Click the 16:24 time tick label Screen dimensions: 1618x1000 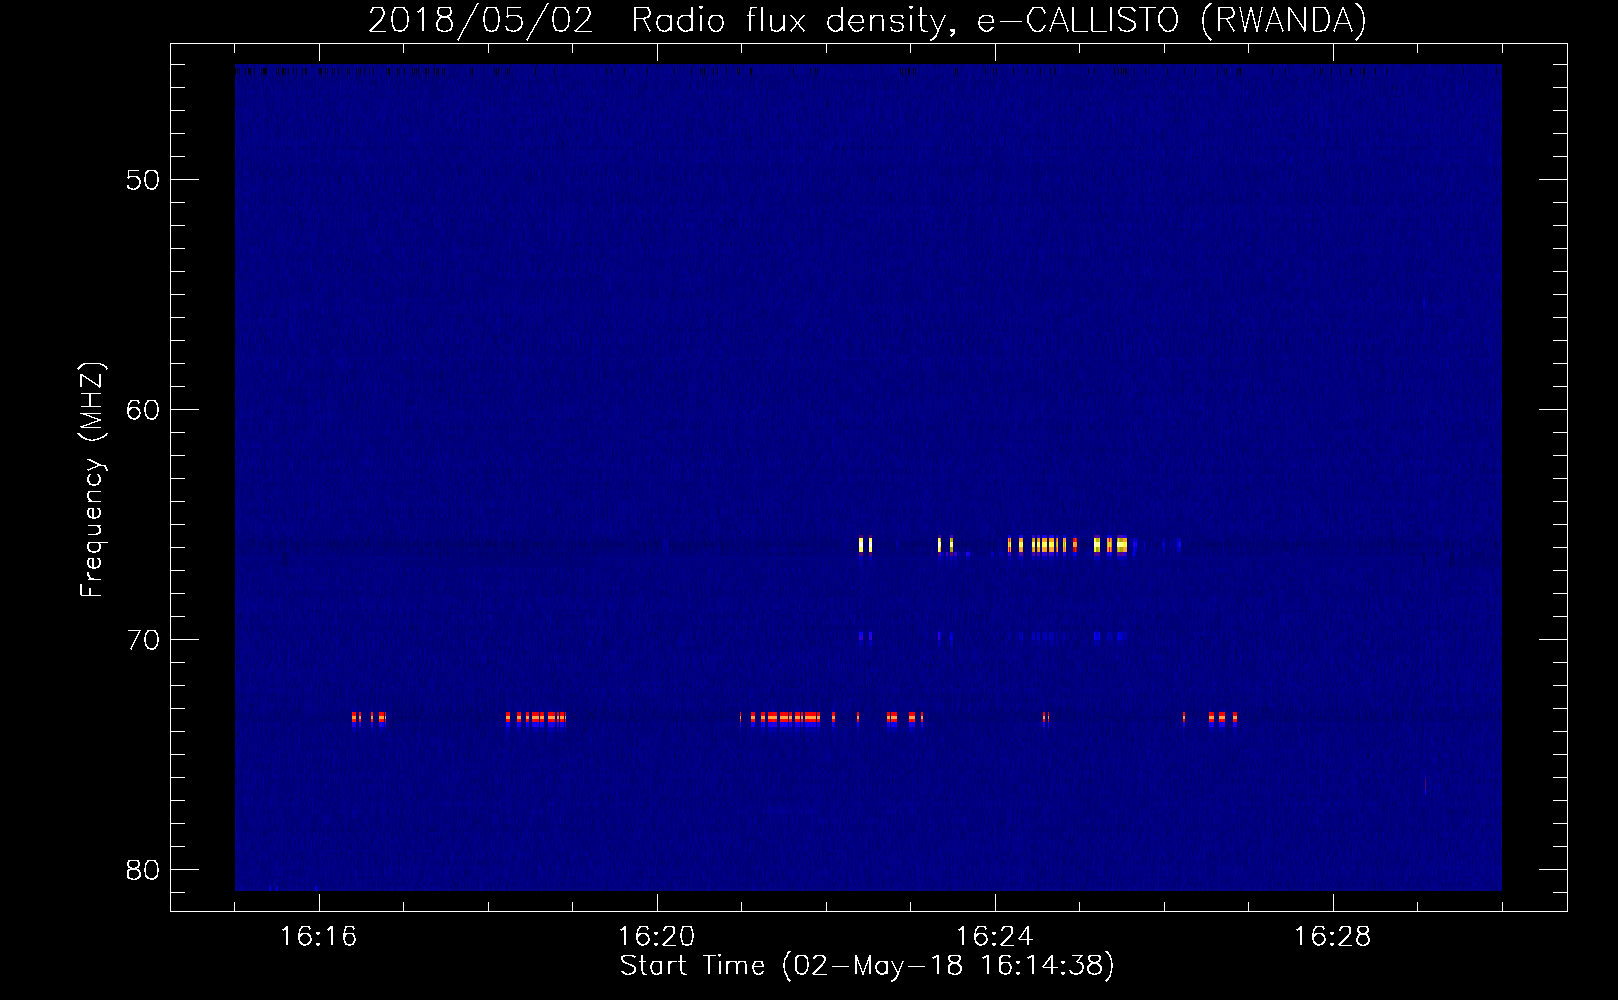point(994,936)
